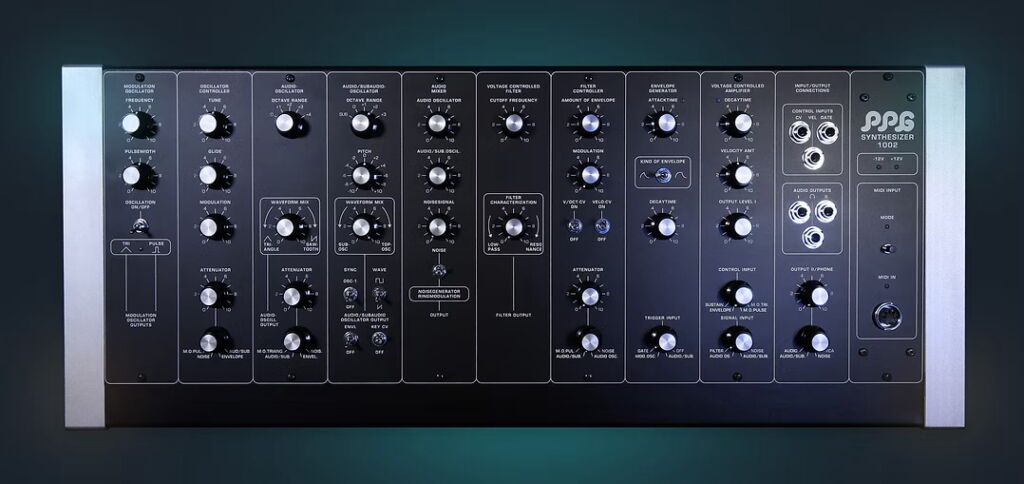Click the Oscillator Controller Tune knob
Screen dimensions: 1024x484
pos(210,124)
